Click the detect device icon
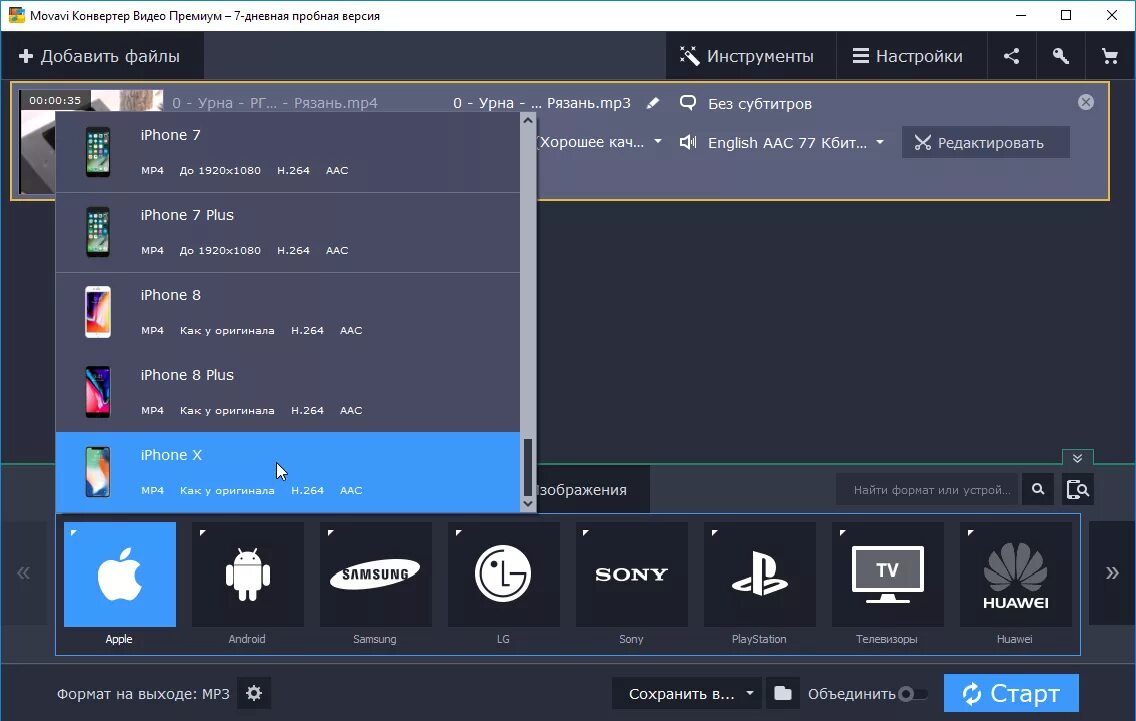 point(1078,489)
